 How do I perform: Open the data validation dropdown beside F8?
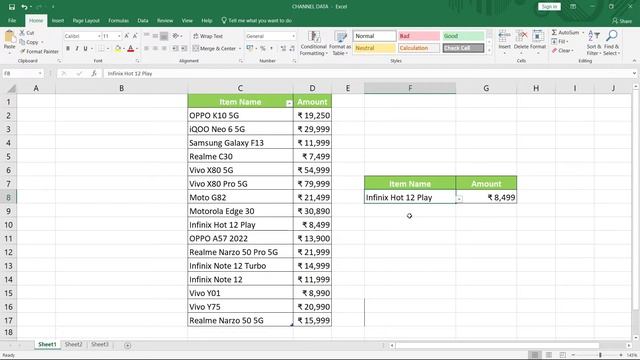pyautogui.click(x=459, y=199)
